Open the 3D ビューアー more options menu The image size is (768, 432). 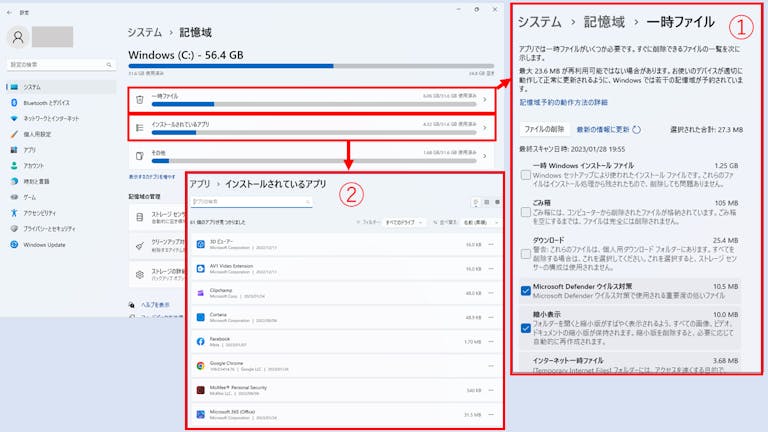(x=491, y=244)
